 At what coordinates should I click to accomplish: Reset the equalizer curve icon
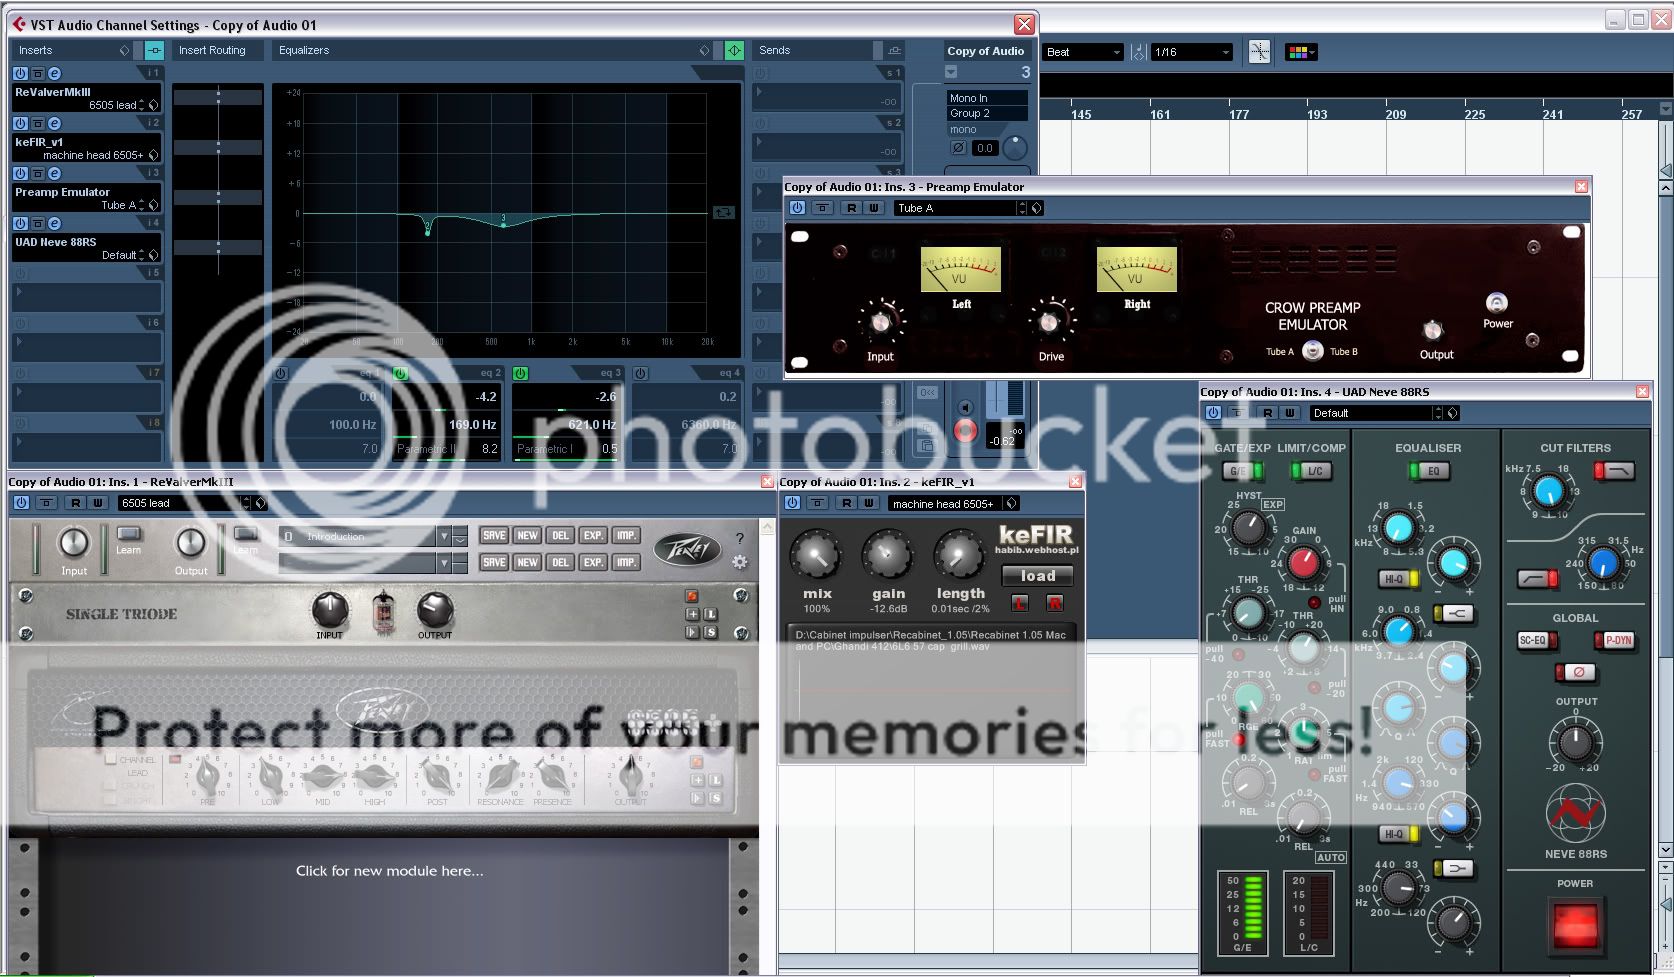(x=724, y=212)
